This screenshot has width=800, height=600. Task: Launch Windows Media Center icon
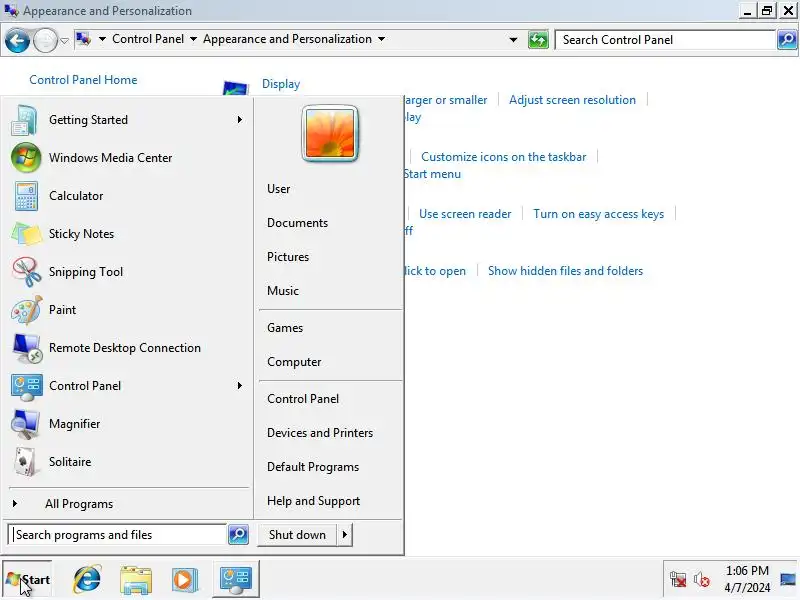26,158
